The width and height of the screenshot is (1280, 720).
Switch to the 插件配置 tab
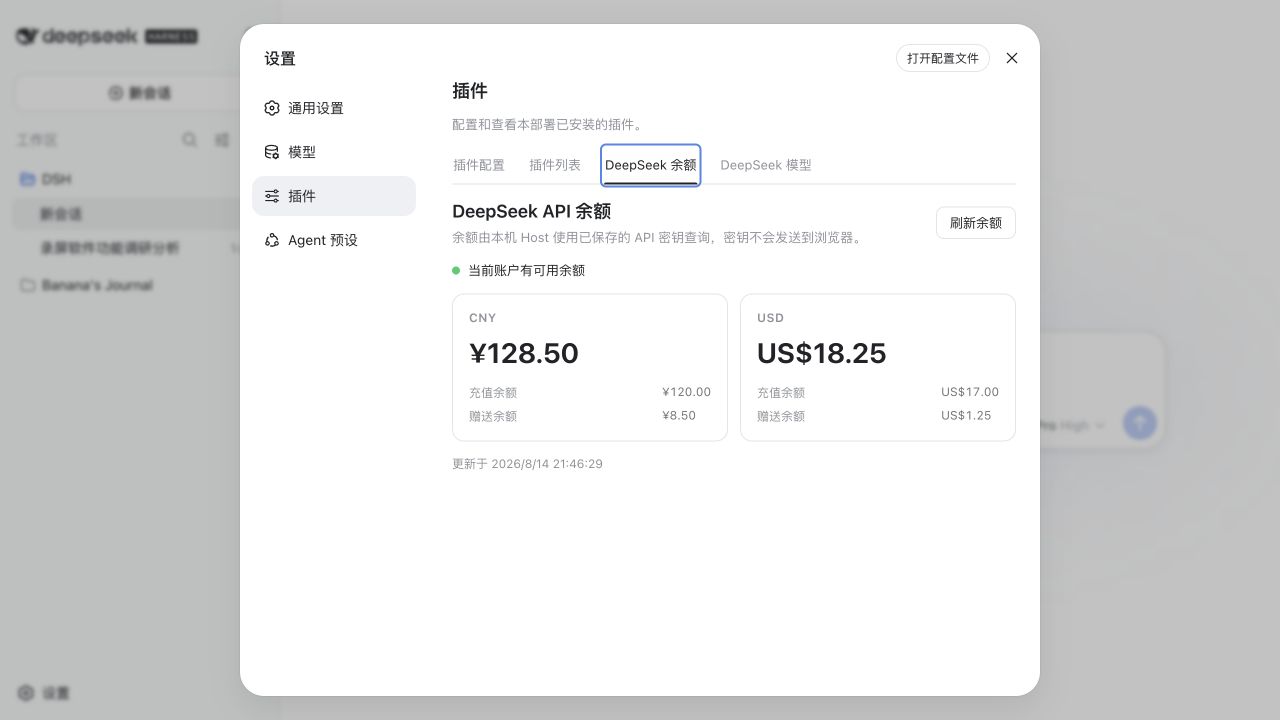pos(479,165)
